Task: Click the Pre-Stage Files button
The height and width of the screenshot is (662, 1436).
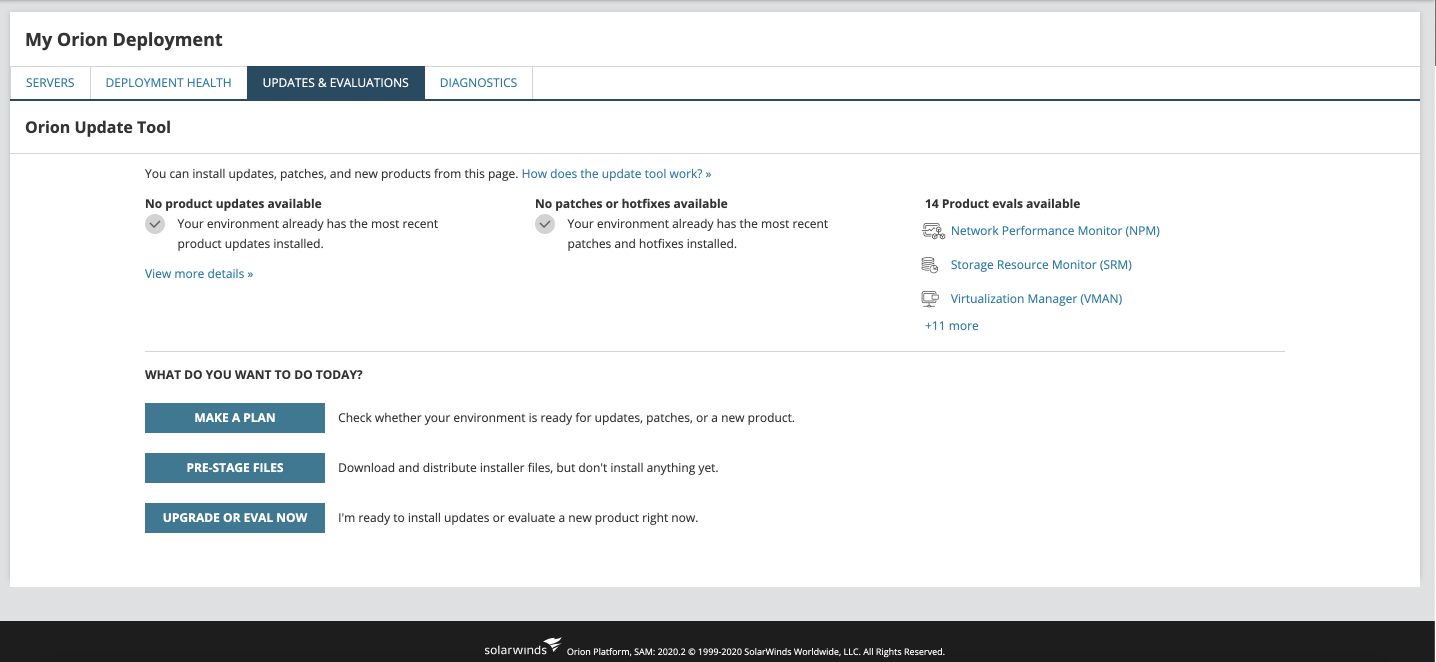Action: click(235, 468)
